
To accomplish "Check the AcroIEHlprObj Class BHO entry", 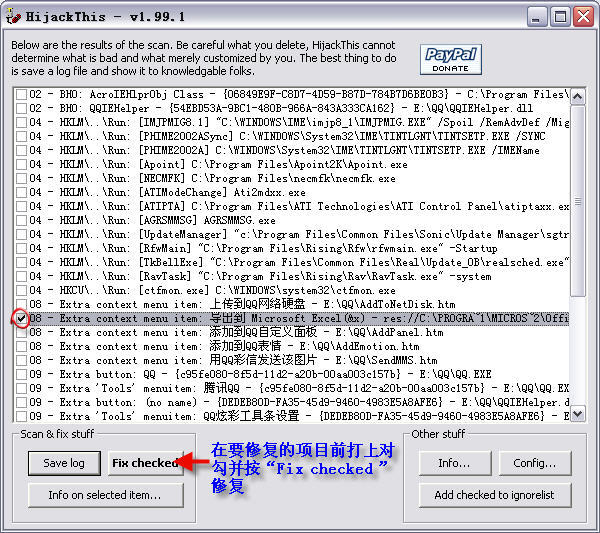I will [21, 94].
